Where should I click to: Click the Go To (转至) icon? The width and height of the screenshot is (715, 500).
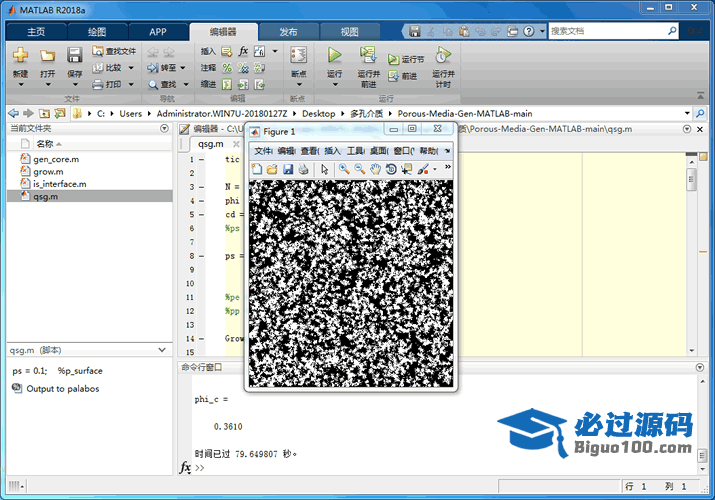[153, 68]
